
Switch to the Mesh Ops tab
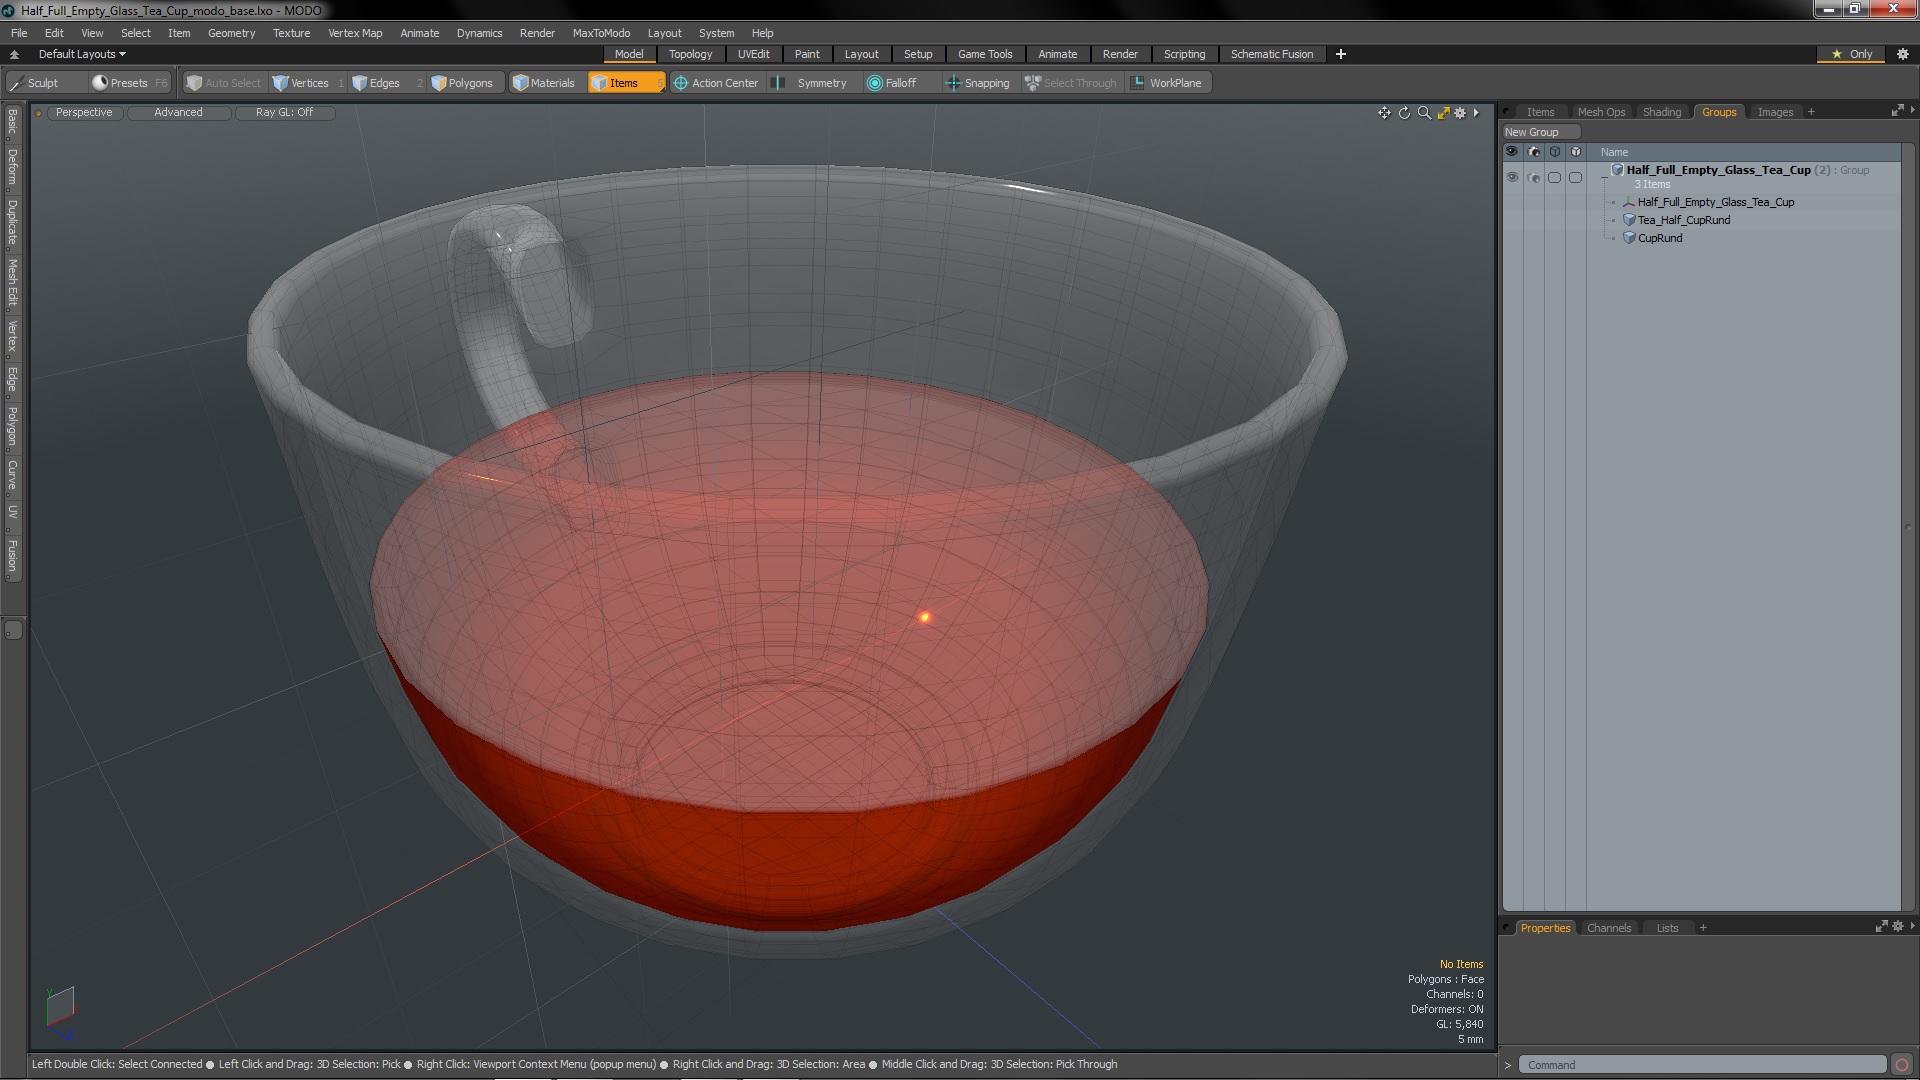(1601, 112)
